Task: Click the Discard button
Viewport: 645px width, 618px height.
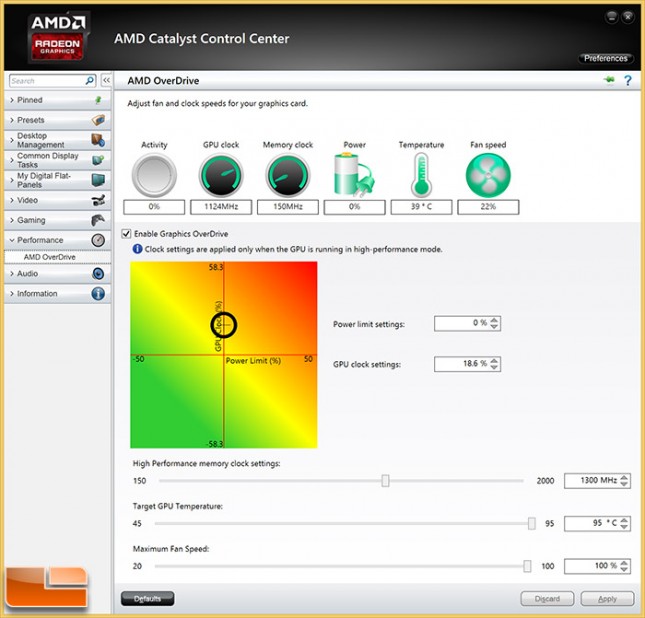Action: click(547, 599)
